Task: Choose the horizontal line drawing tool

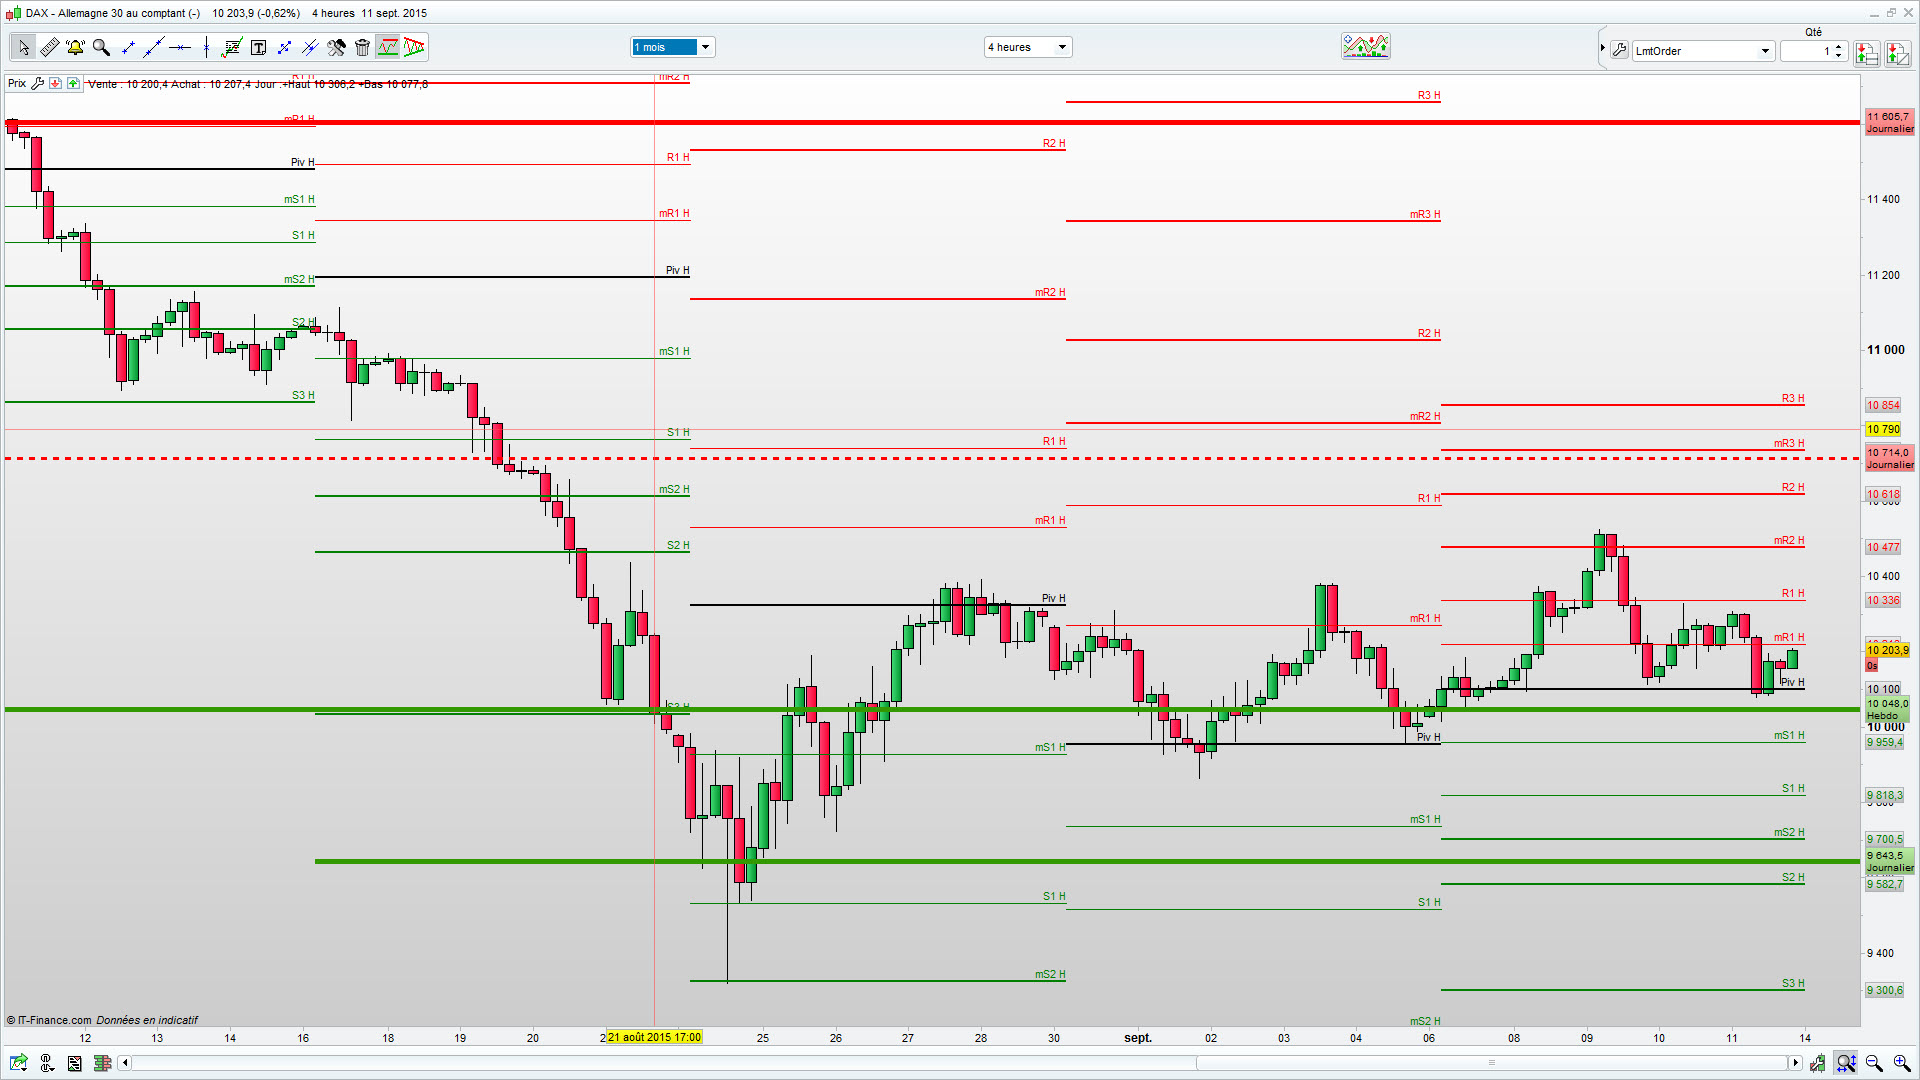Action: (x=180, y=47)
